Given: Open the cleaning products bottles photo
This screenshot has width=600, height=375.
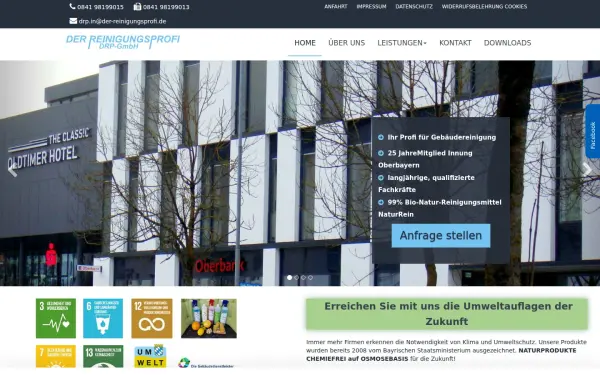Looking at the screenshot, I should tap(209, 318).
